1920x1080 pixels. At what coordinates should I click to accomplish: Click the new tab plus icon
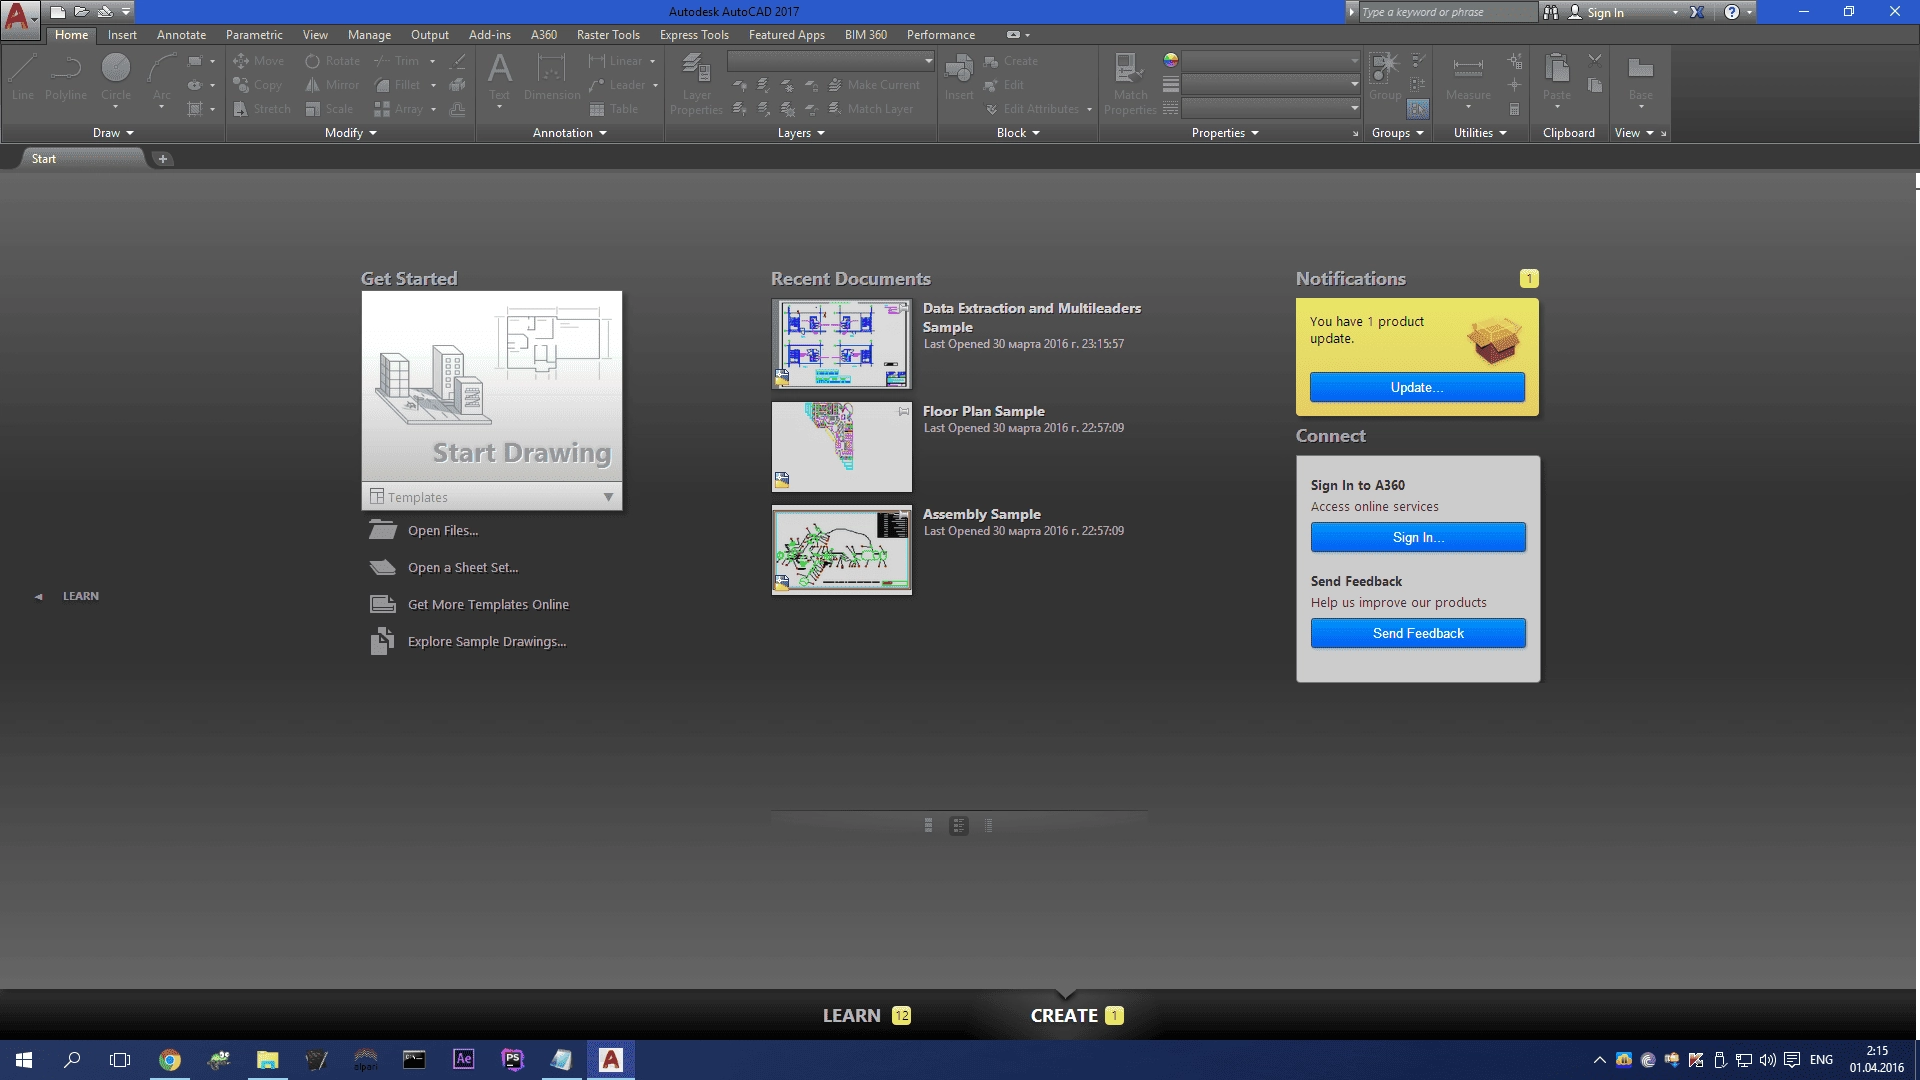tap(163, 159)
